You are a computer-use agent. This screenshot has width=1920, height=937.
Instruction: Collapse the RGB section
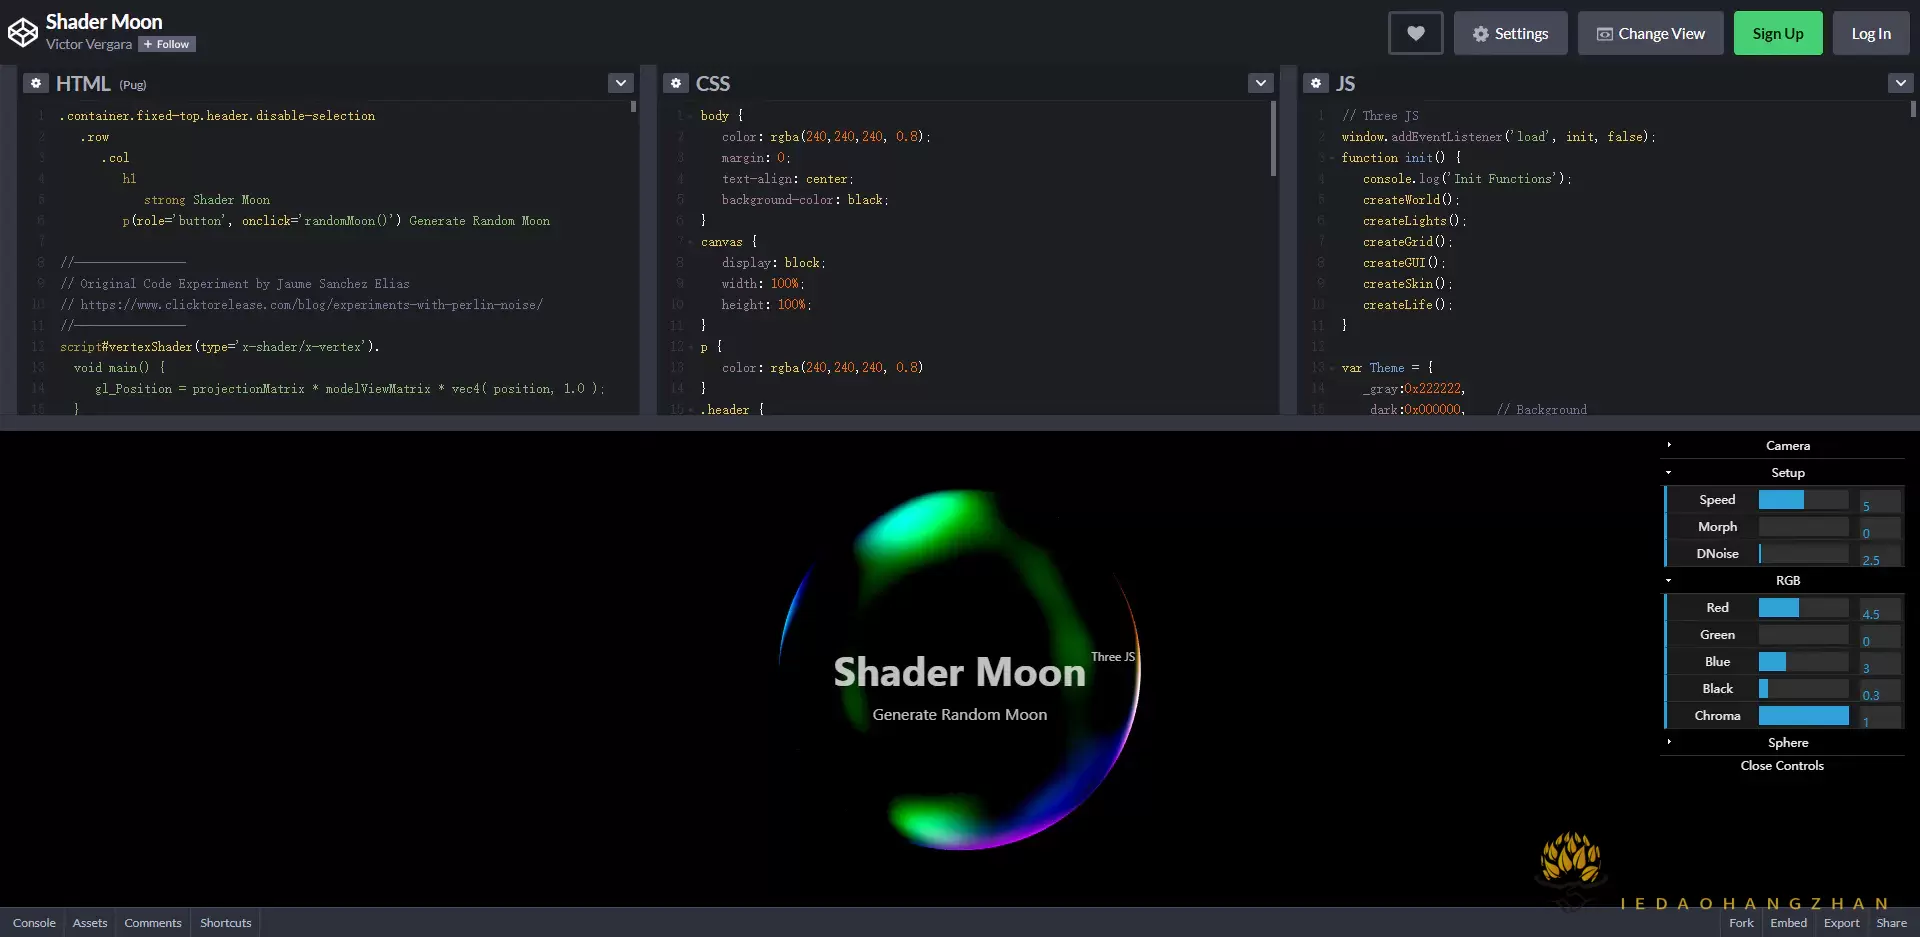click(x=1667, y=580)
